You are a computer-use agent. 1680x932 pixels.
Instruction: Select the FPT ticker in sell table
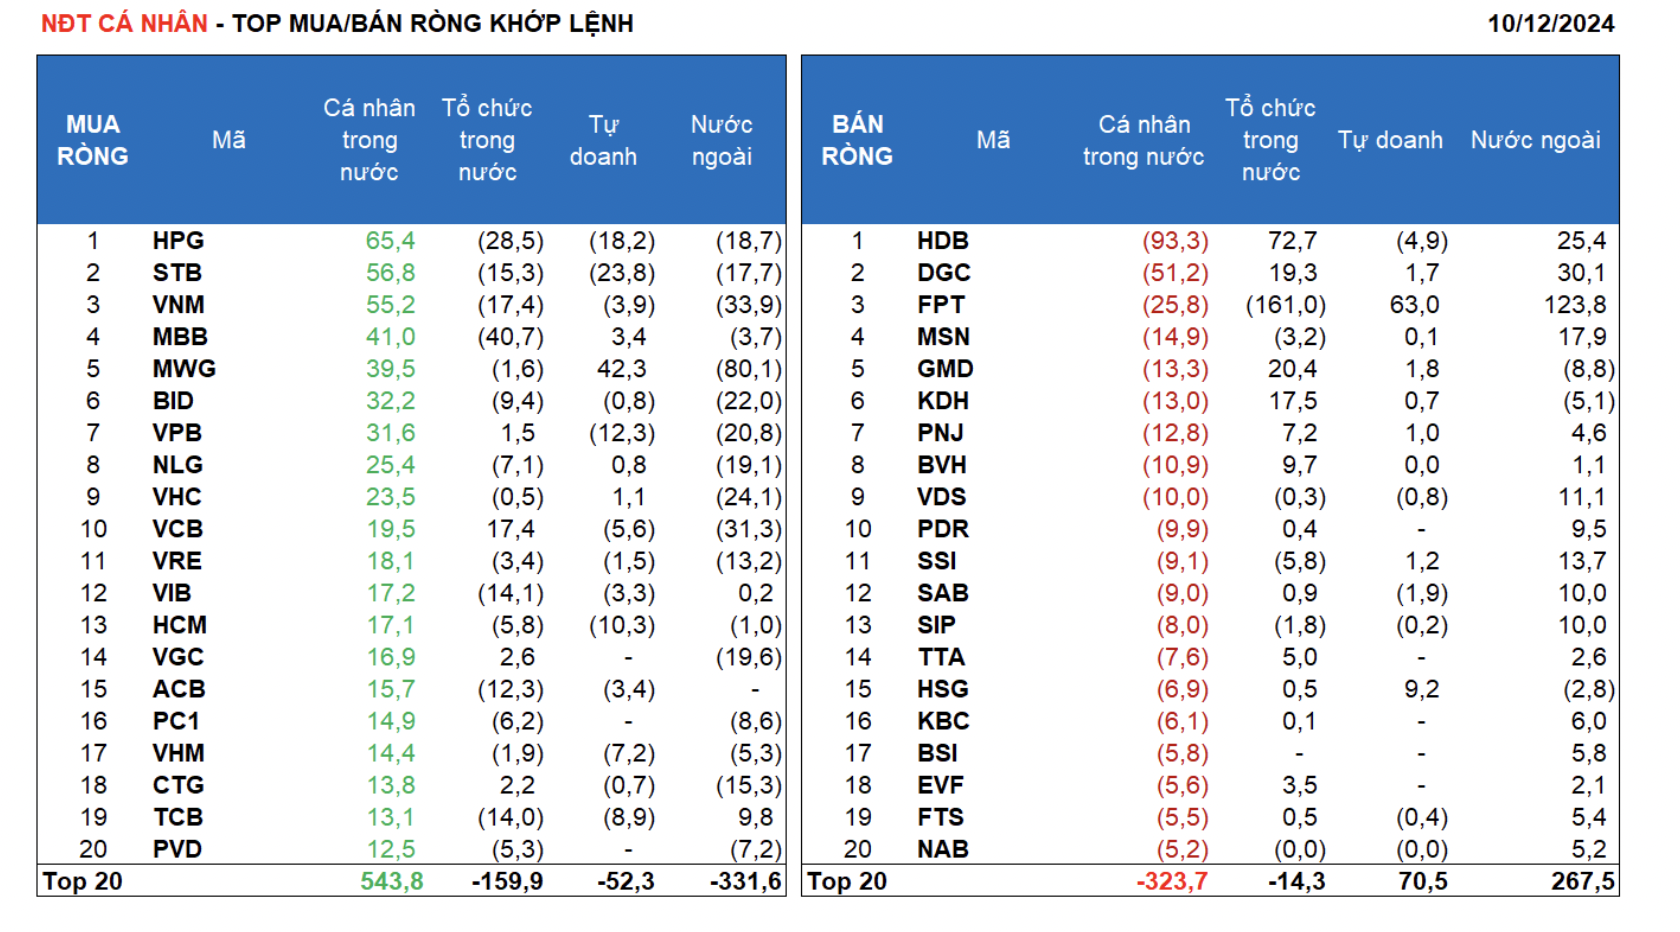coord(940,305)
